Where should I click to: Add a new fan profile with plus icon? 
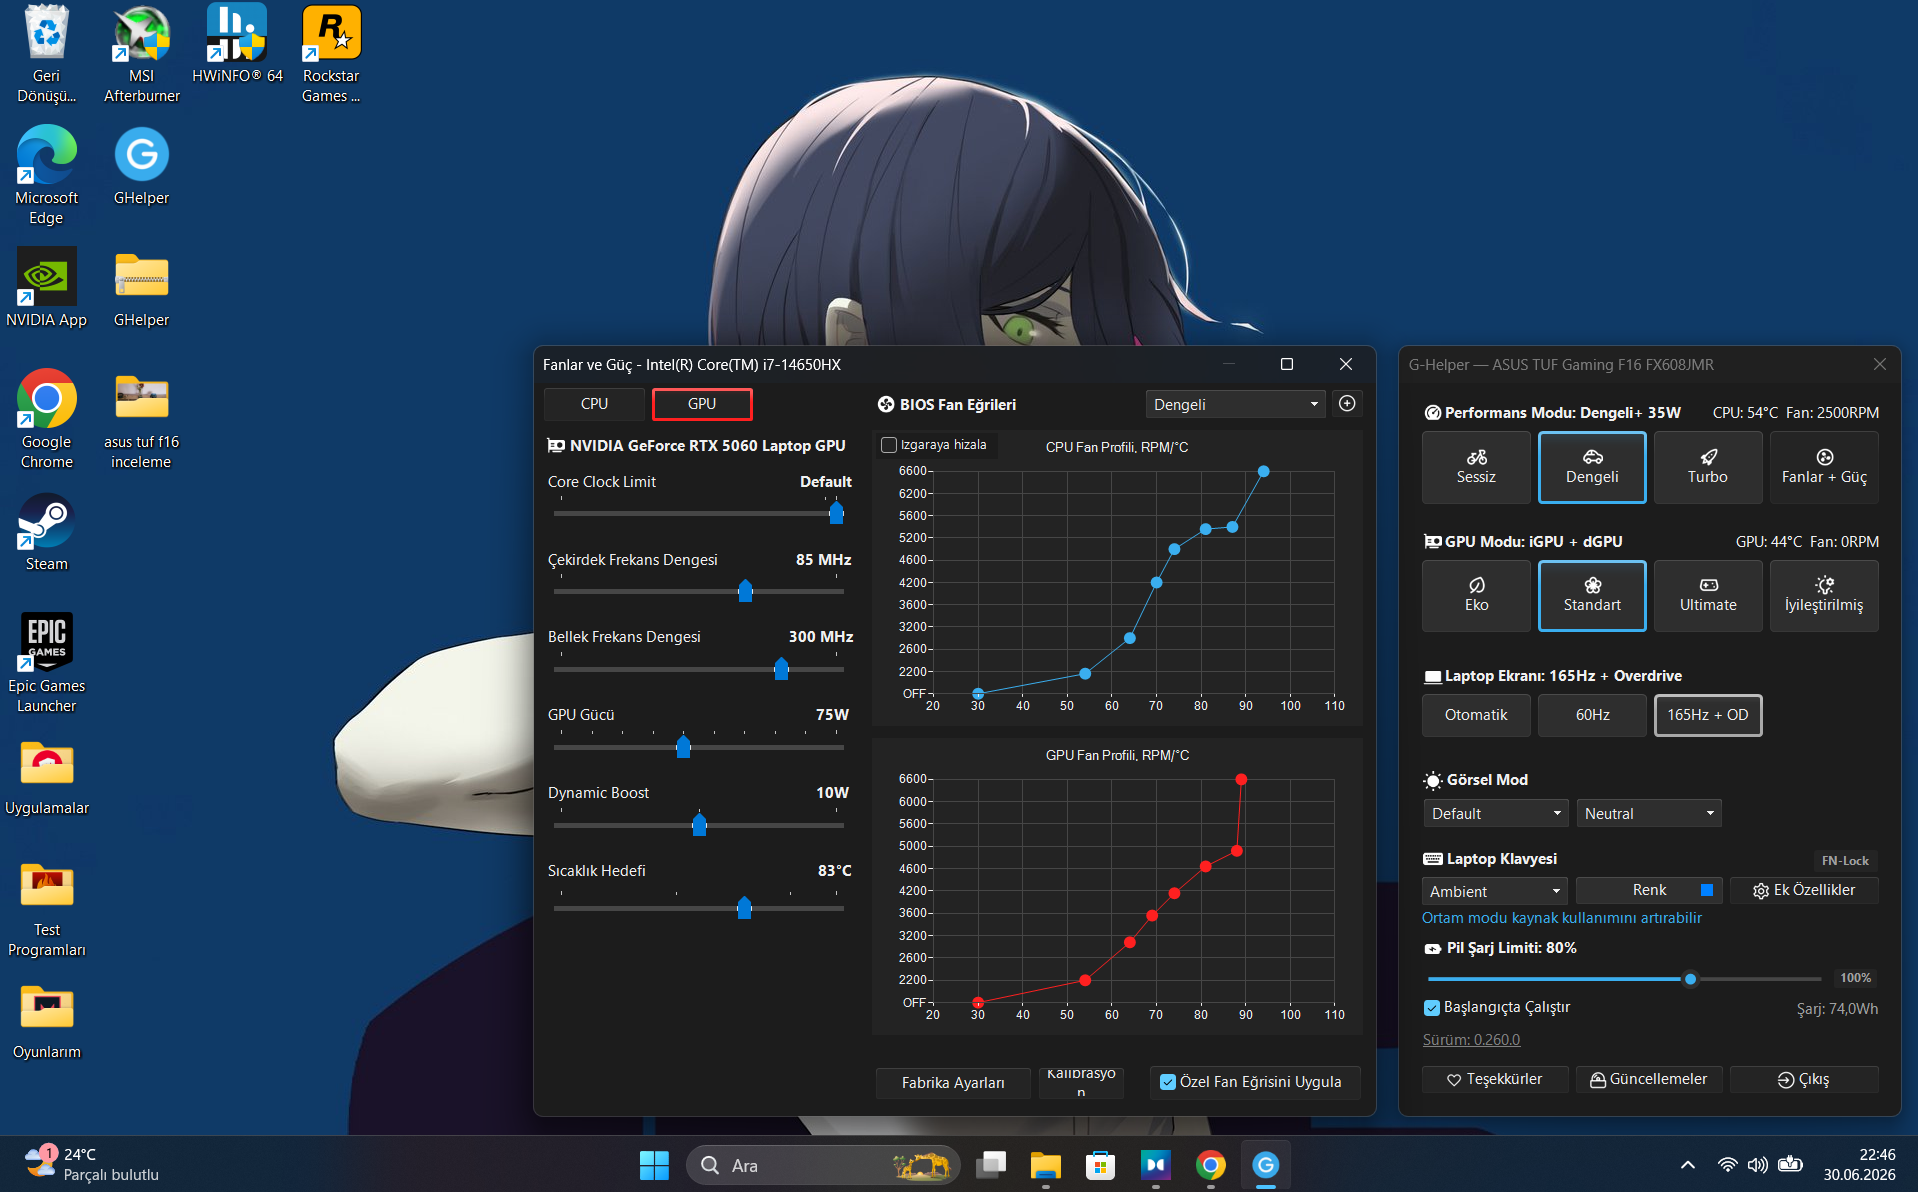click(1347, 404)
